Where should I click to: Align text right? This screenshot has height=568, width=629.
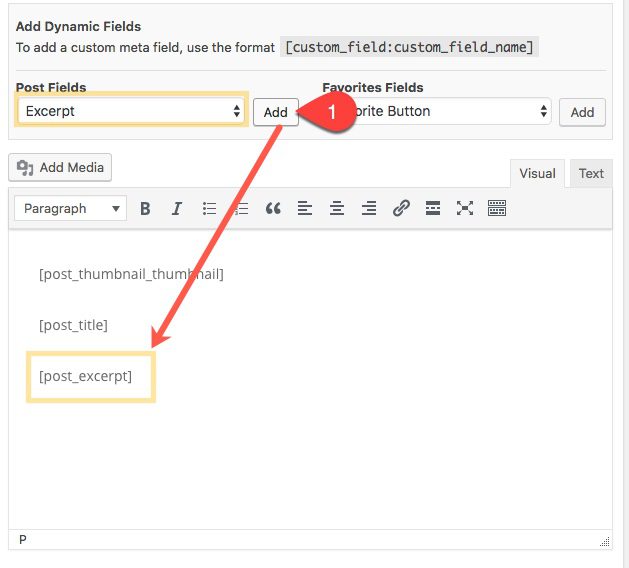pyautogui.click(x=369, y=209)
